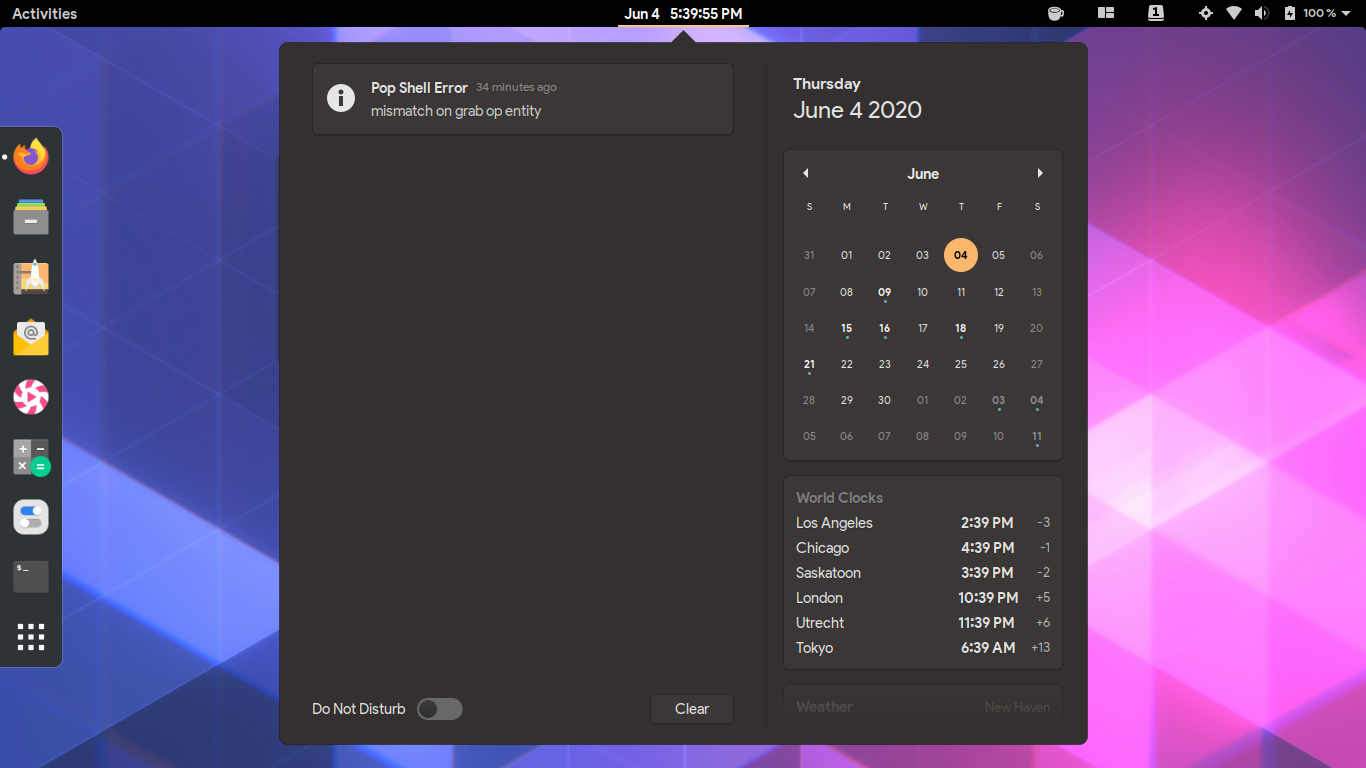Click the Tokyo world clock row
Image resolution: width=1366 pixels, height=768 pixels.
pyautogui.click(x=923, y=648)
